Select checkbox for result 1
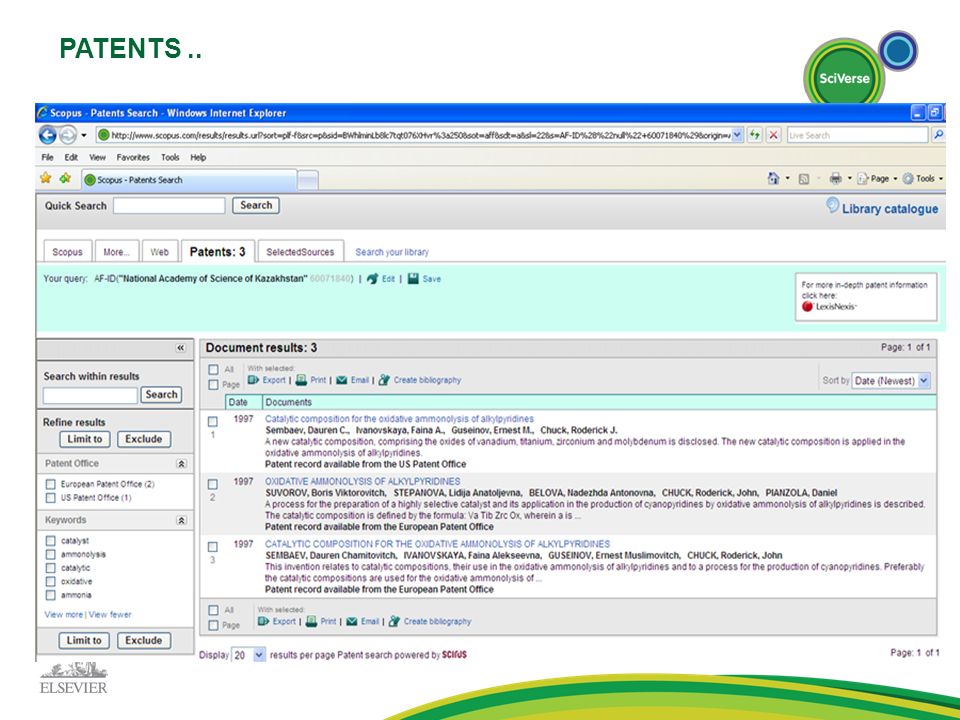960x720 pixels. [x=212, y=421]
